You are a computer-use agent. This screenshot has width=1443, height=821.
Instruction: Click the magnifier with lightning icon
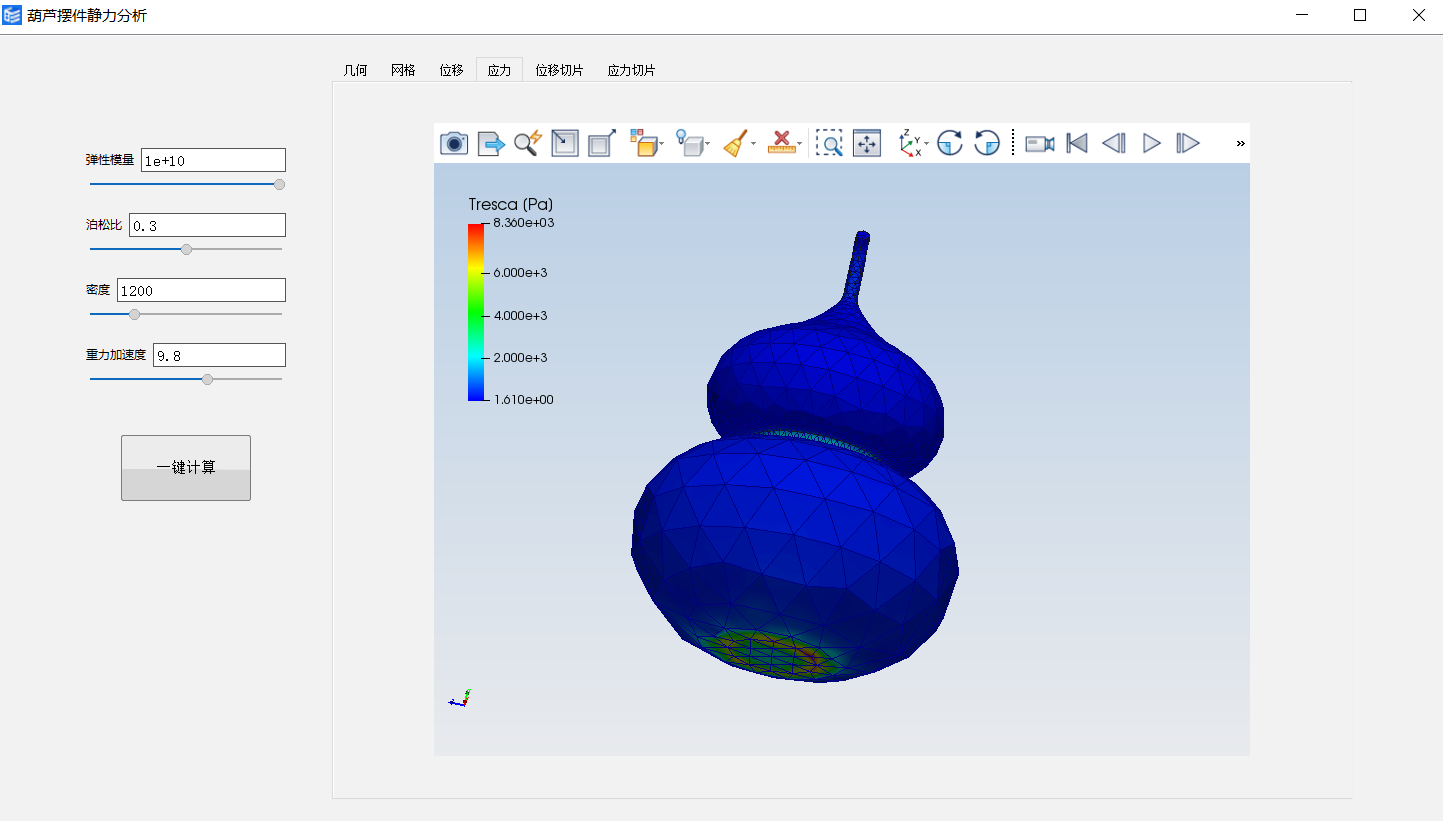point(528,144)
